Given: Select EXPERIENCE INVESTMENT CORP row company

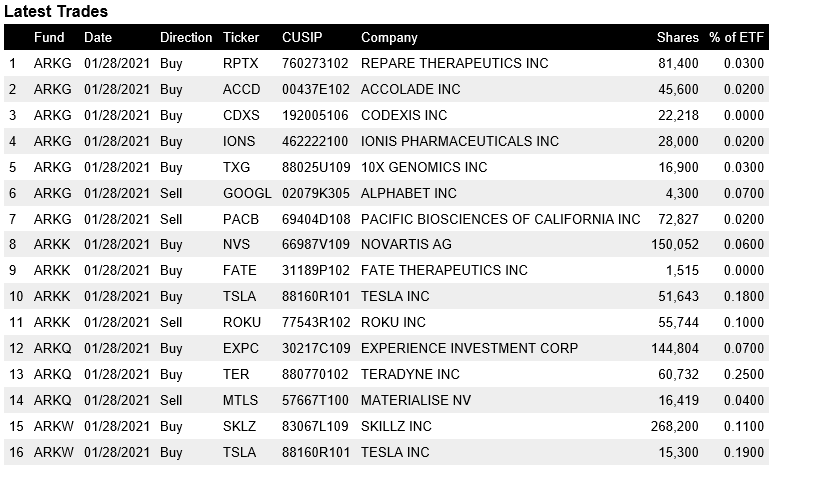Looking at the screenshot, I should (469, 348).
